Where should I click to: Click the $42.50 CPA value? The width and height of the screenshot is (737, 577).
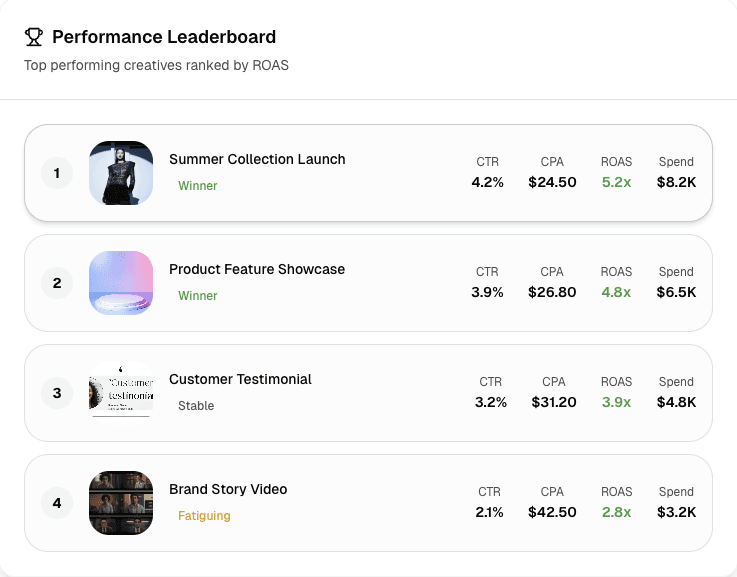[x=552, y=512]
